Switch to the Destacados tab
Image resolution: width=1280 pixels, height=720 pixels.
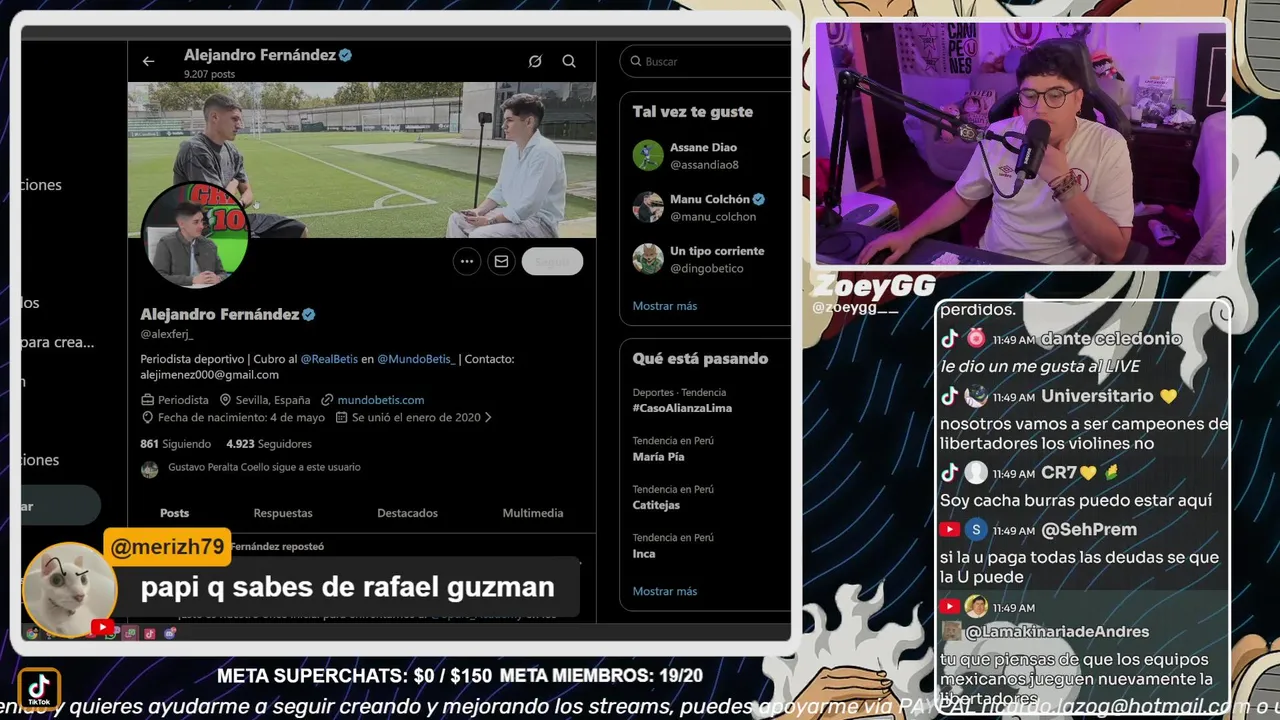(407, 513)
